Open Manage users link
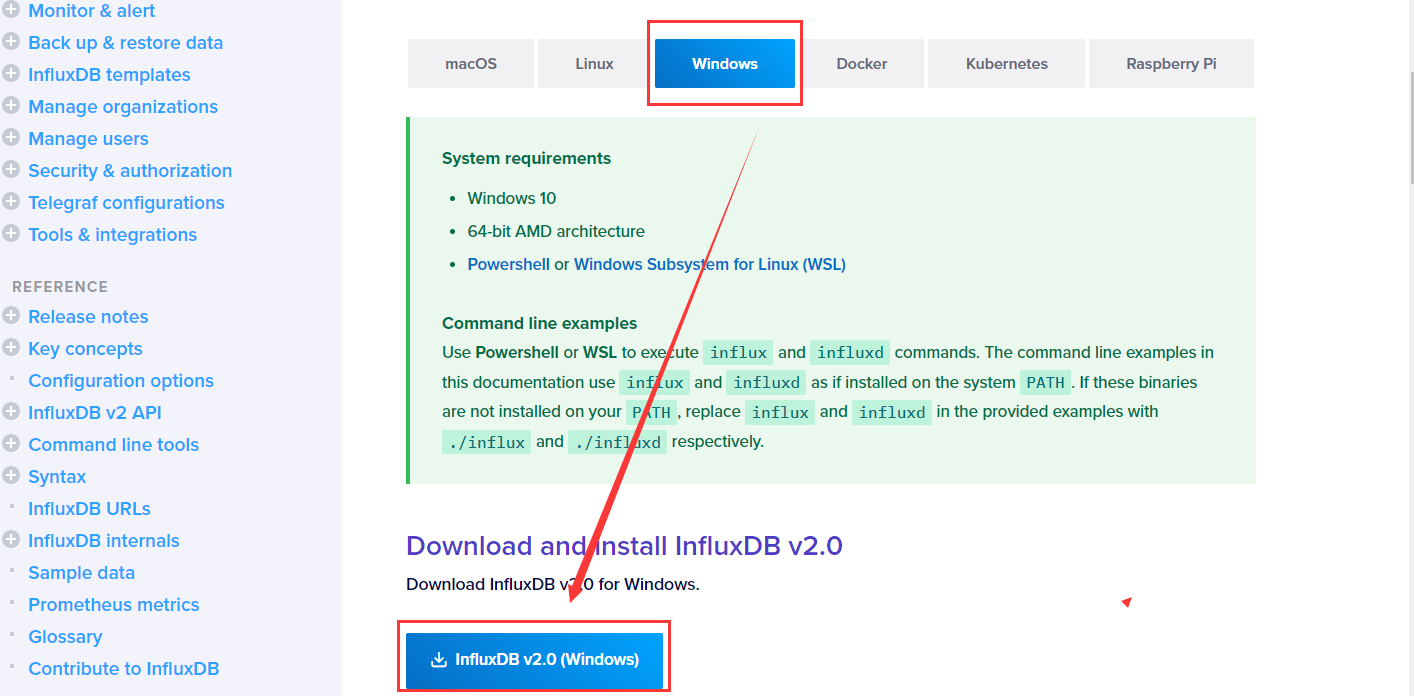This screenshot has width=1414, height=696. point(88,139)
